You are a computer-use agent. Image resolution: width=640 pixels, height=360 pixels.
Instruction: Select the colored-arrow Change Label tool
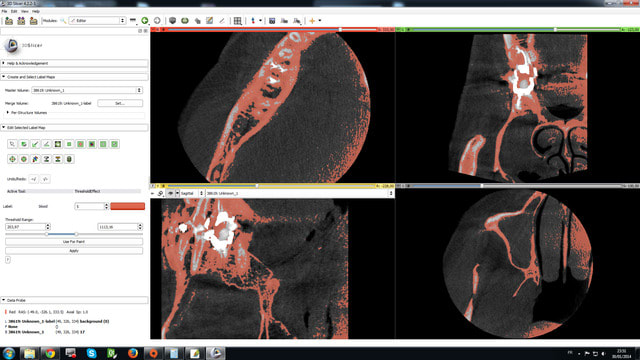click(35, 159)
